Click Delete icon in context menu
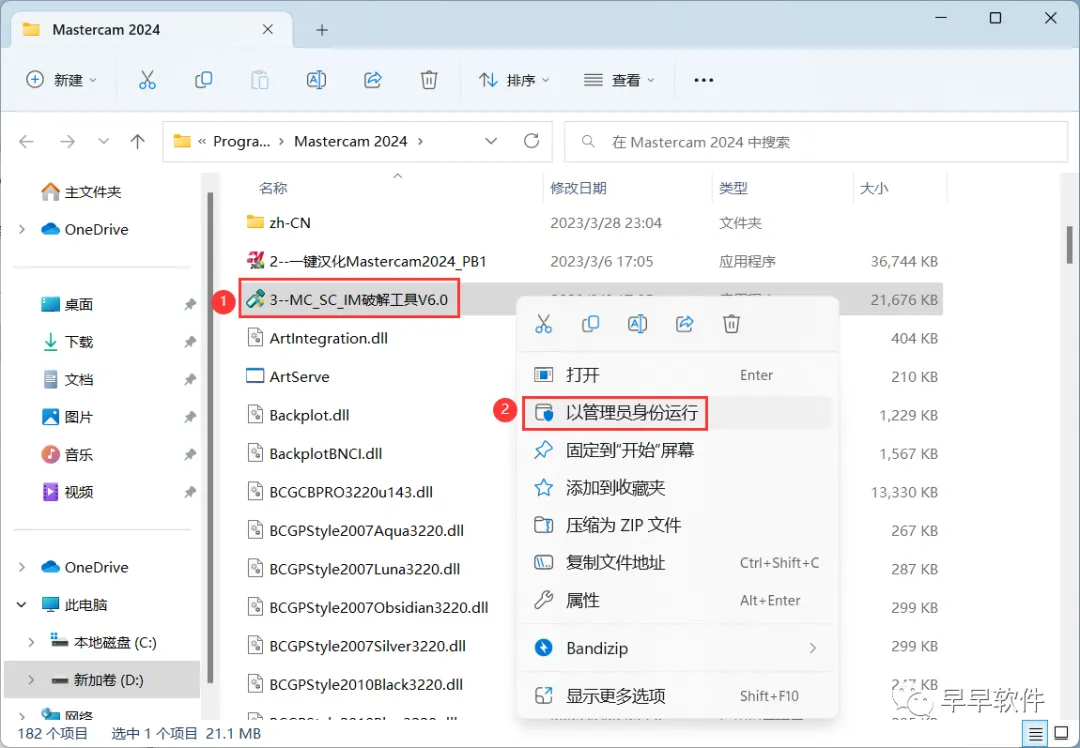 731,324
